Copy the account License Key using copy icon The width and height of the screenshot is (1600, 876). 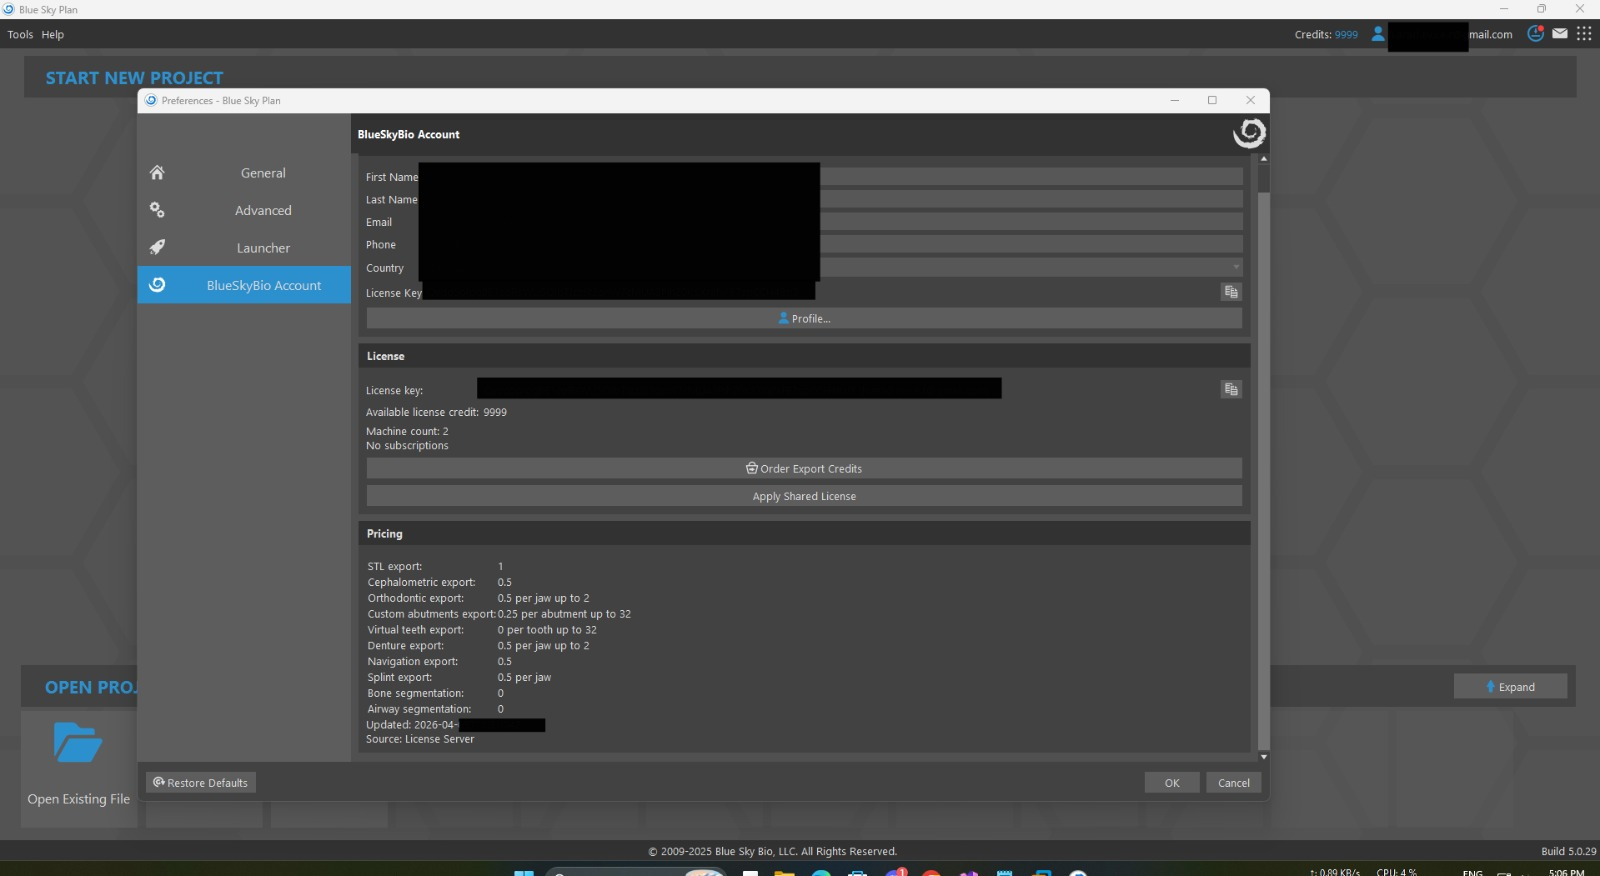click(1231, 292)
